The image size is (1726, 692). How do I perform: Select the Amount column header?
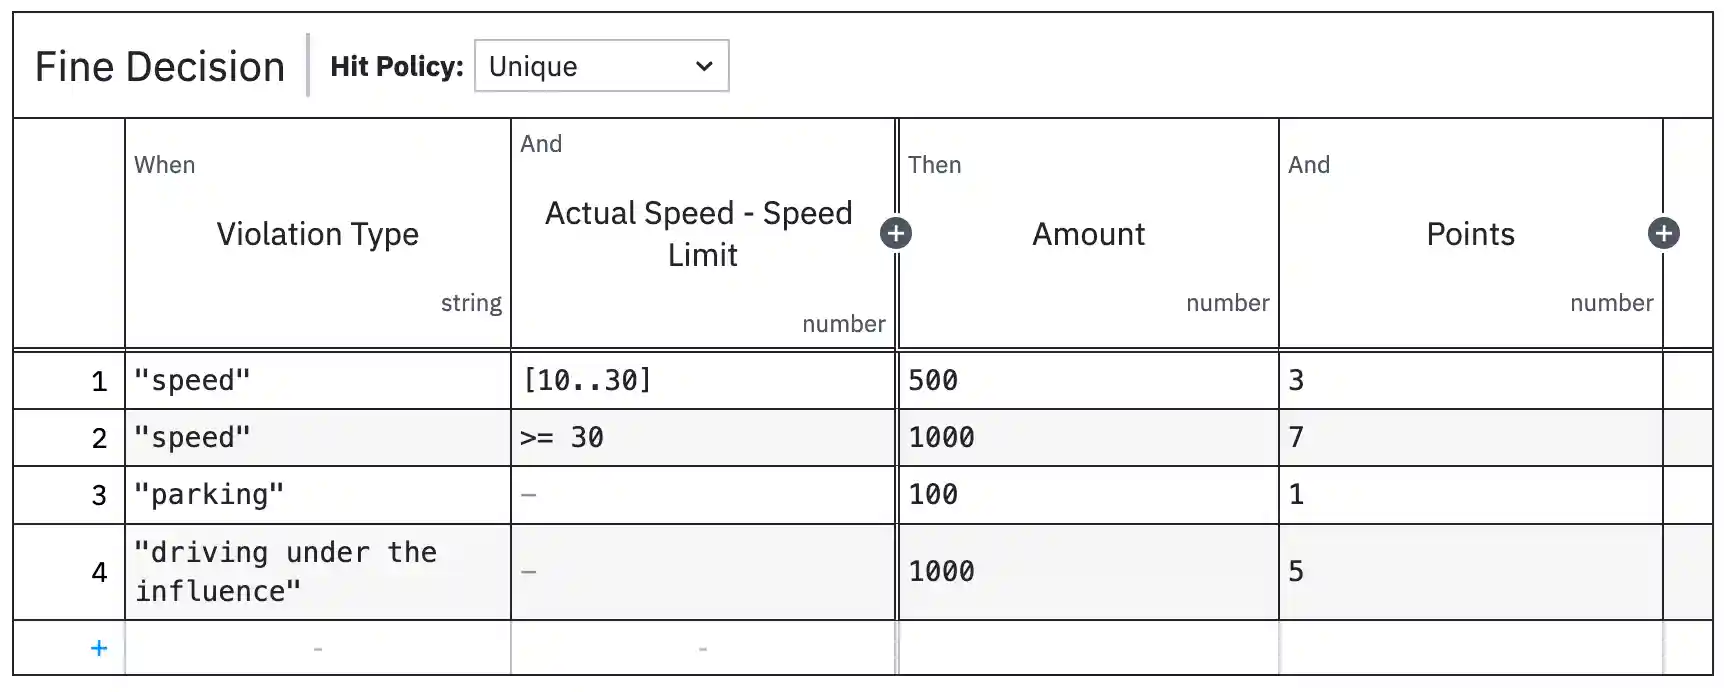(x=1088, y=233)
